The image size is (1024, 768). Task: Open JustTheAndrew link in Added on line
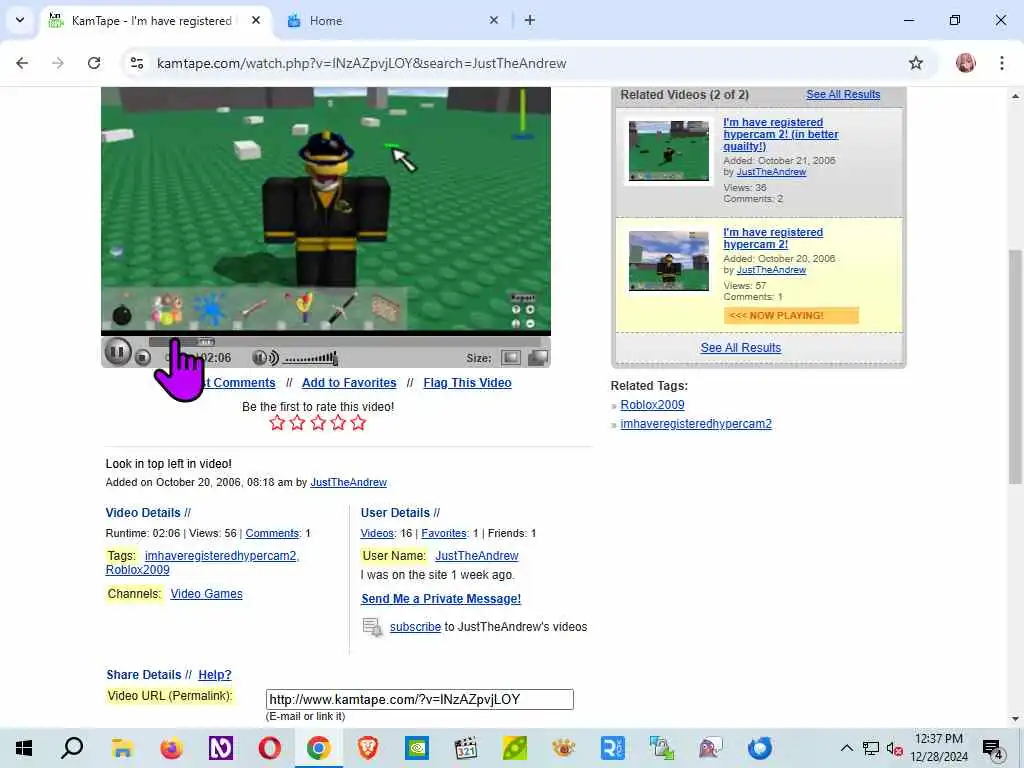(348, 483)
